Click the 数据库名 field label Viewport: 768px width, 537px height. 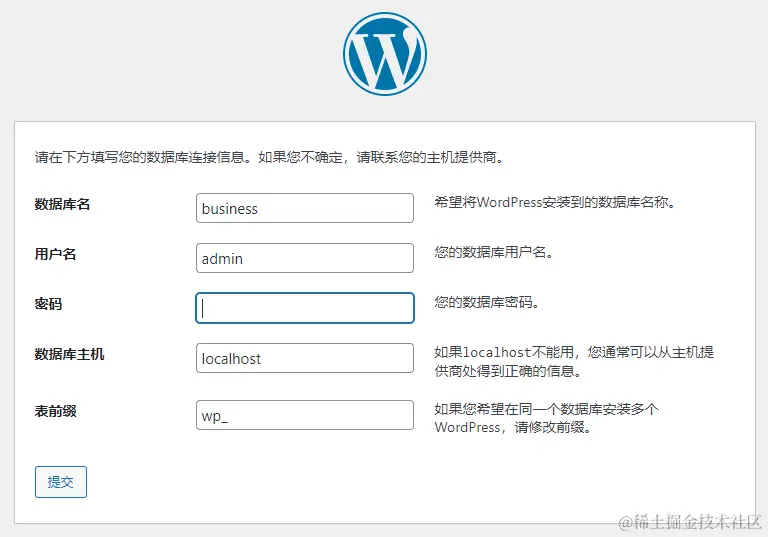(62, 204)
